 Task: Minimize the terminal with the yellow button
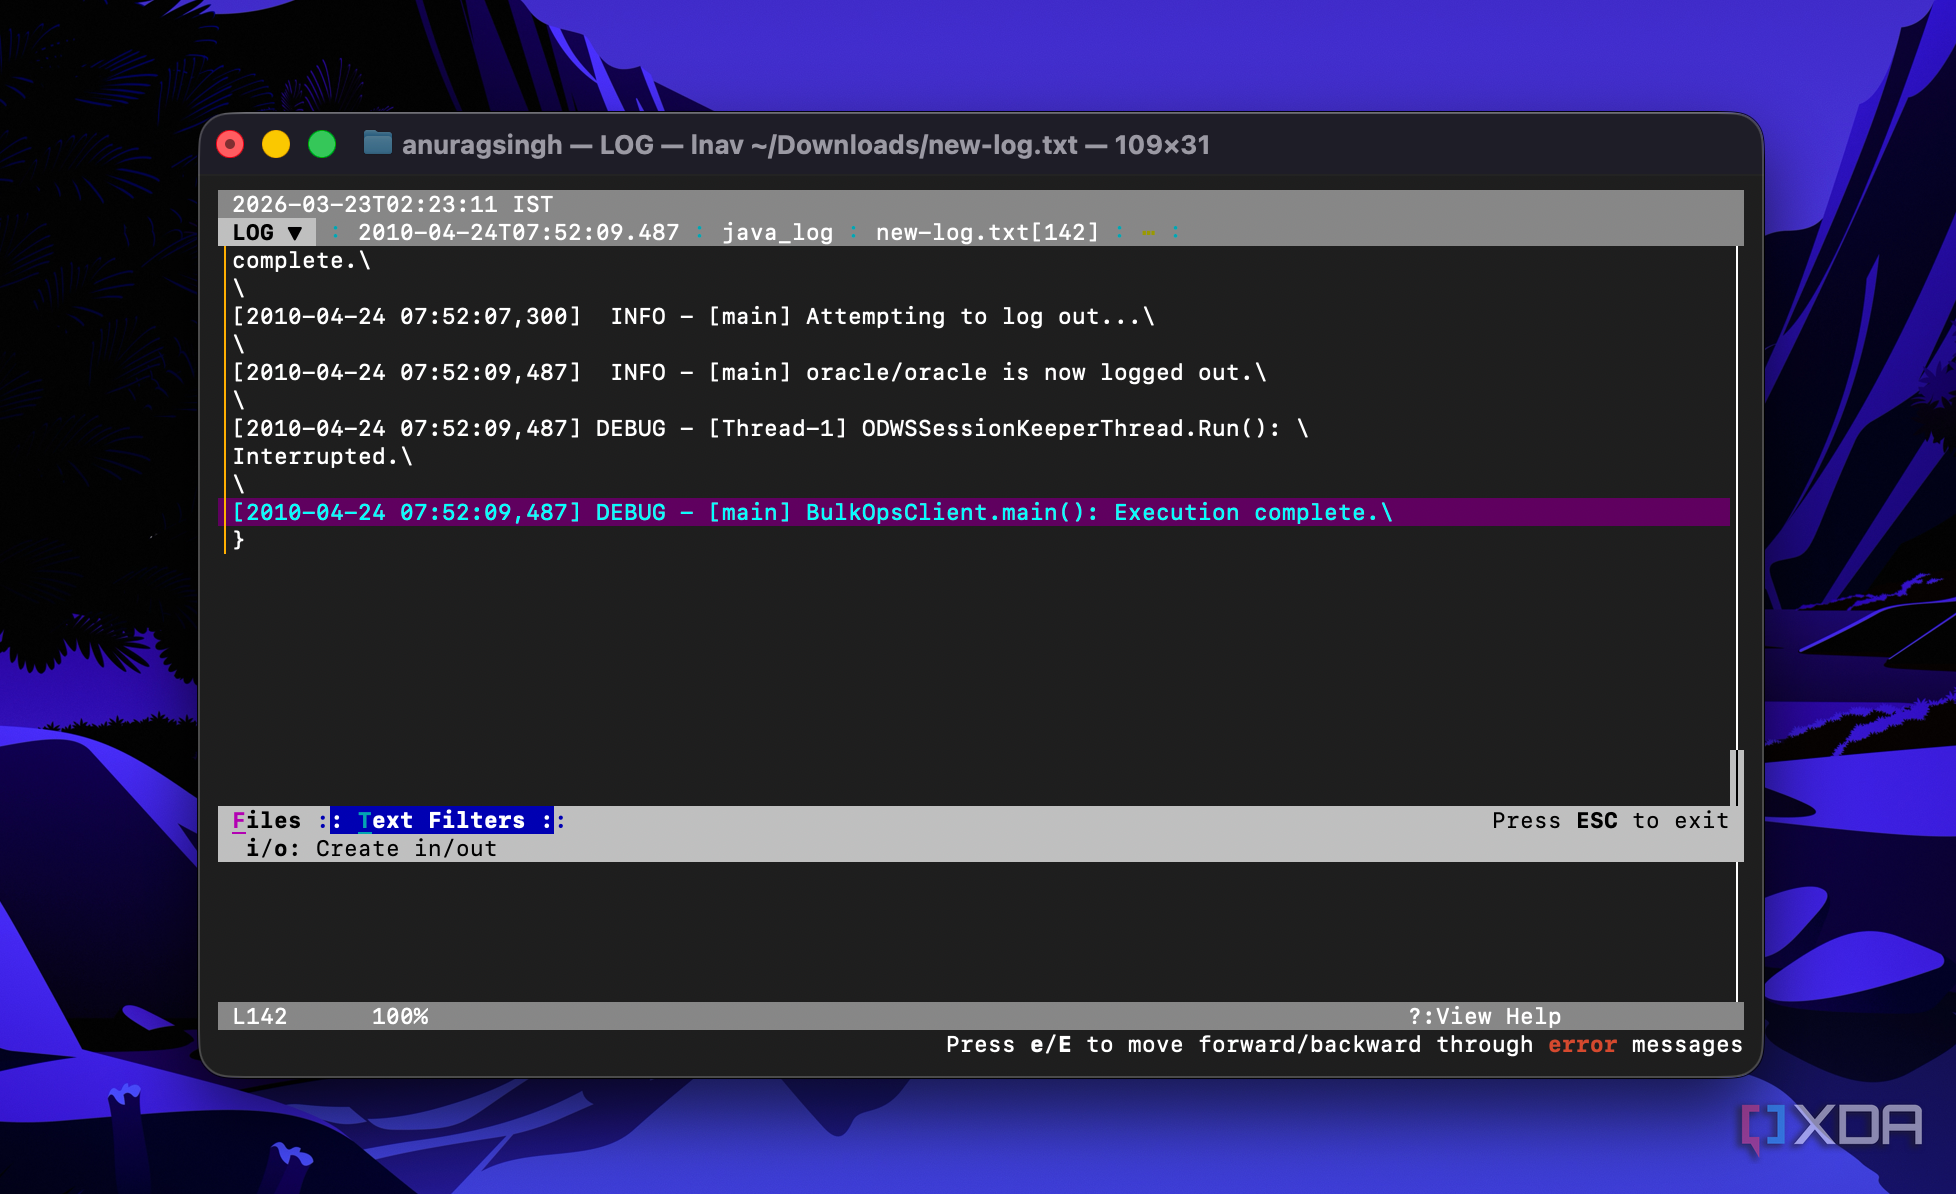click(x=276, y=145)
